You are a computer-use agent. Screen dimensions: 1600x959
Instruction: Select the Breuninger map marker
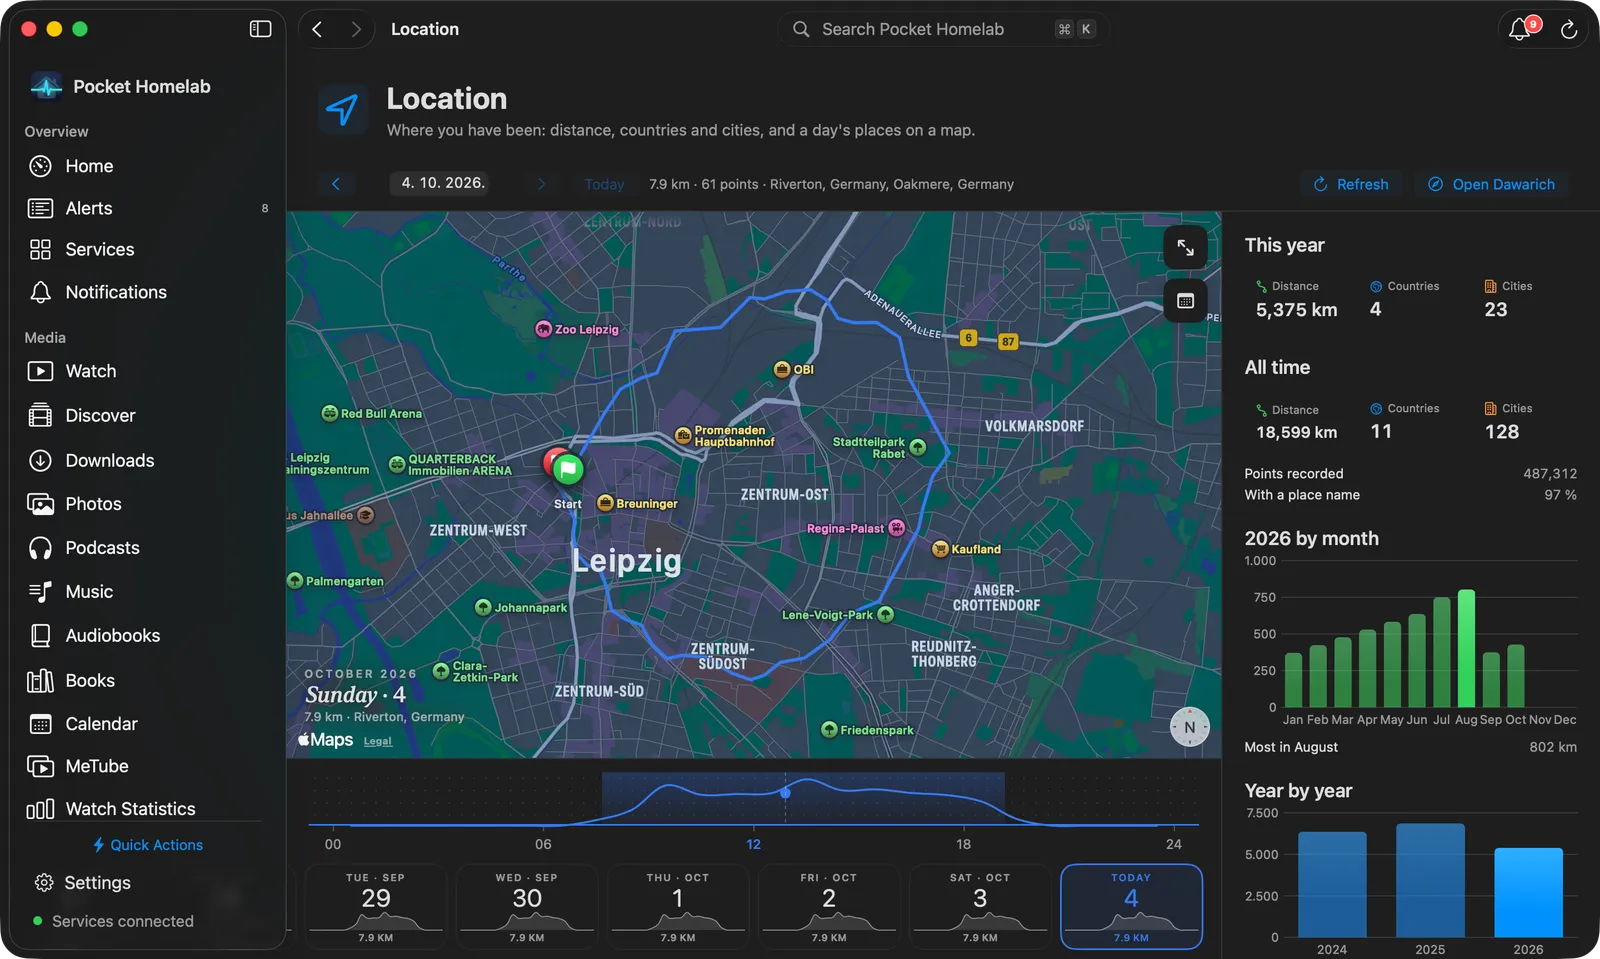coord(605,503)
